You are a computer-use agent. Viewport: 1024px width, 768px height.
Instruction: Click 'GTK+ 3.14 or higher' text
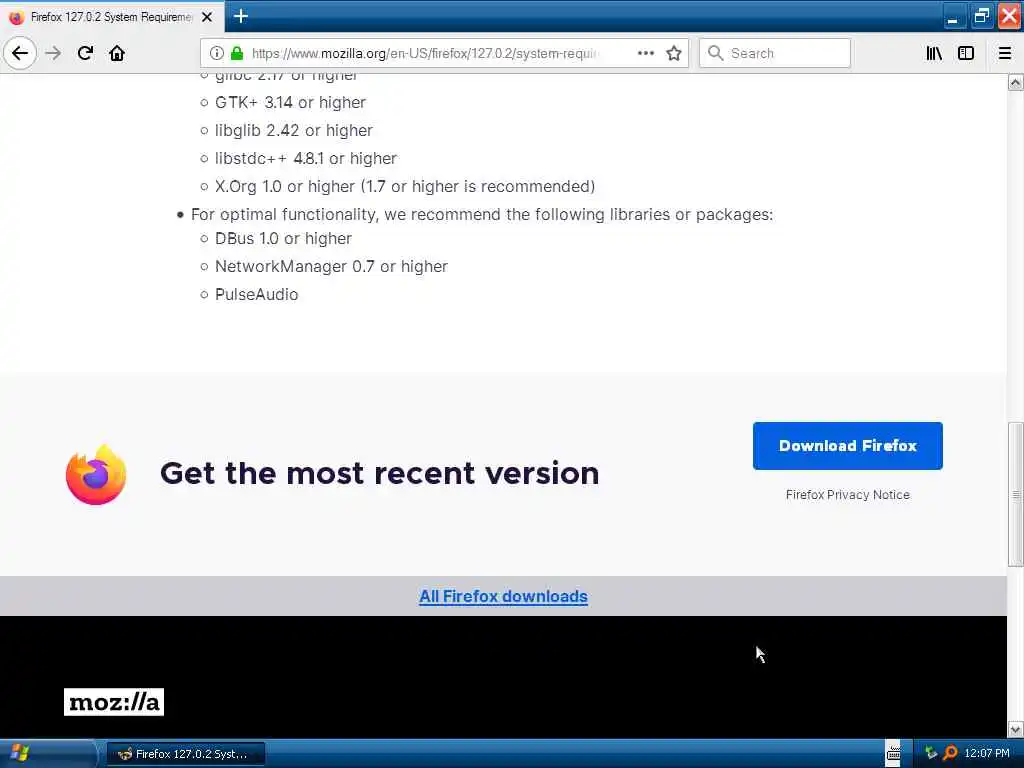pos(290,103)
